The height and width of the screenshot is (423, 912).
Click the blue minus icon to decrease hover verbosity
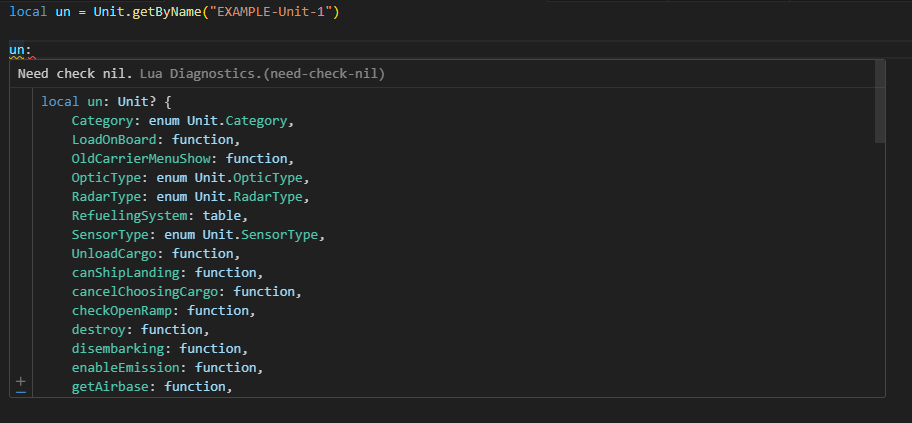click(21, 392)
